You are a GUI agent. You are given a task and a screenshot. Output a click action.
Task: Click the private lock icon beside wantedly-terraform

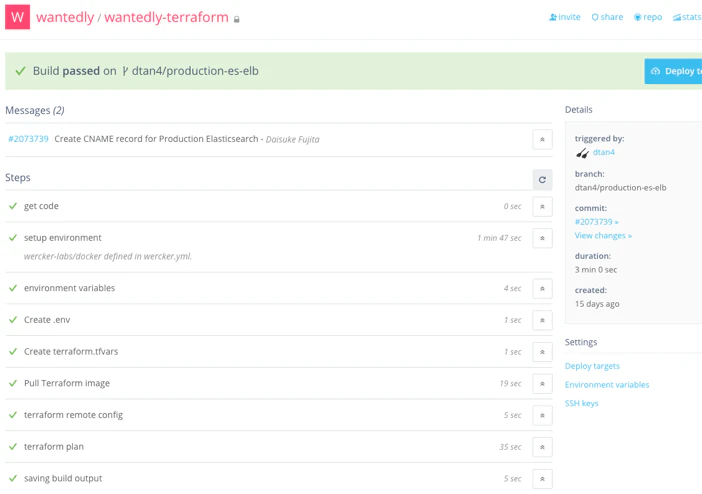click(x=237, y=19)
